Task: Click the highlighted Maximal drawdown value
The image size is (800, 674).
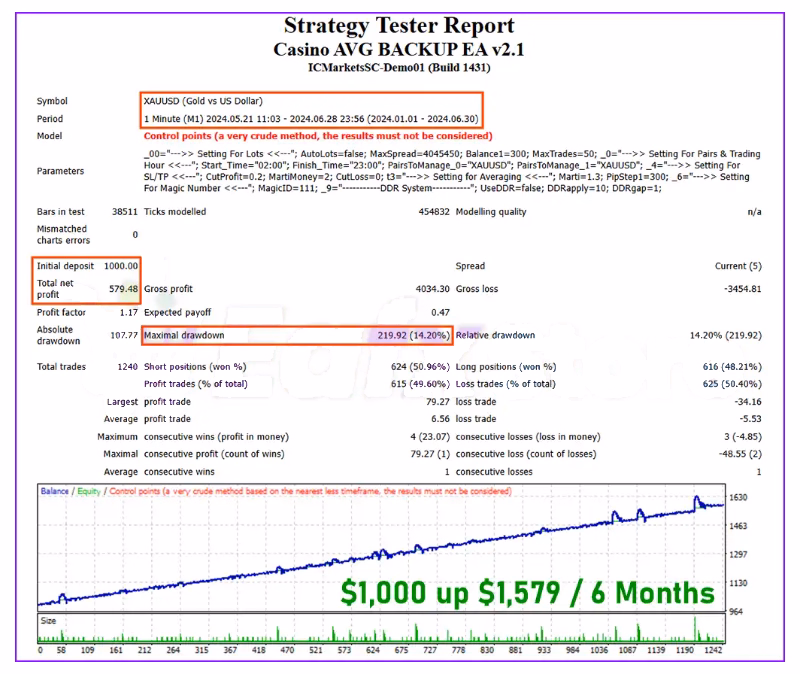Action: (x=409, y=336)
